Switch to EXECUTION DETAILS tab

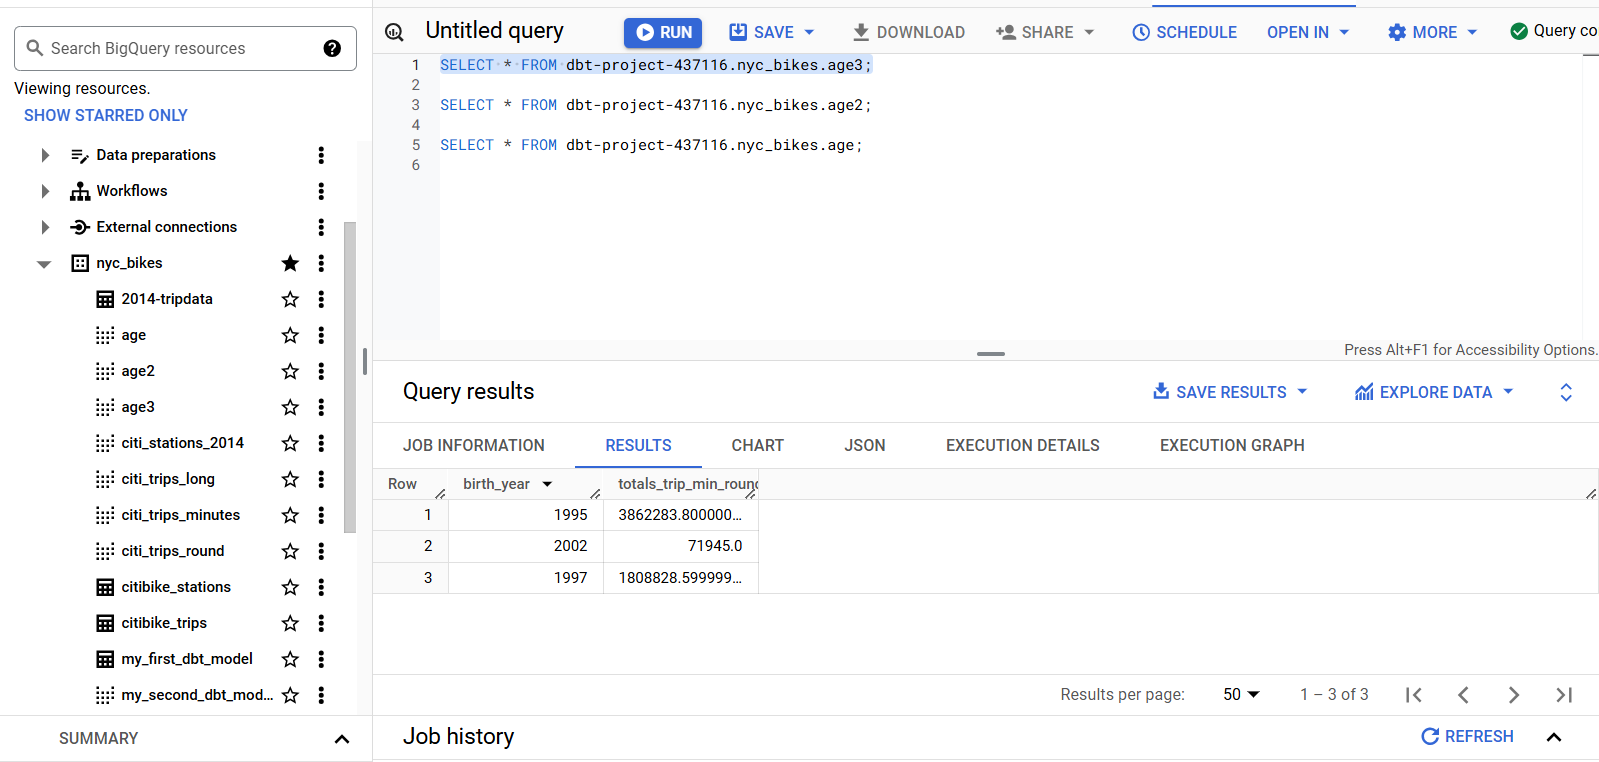point(1022,445)
